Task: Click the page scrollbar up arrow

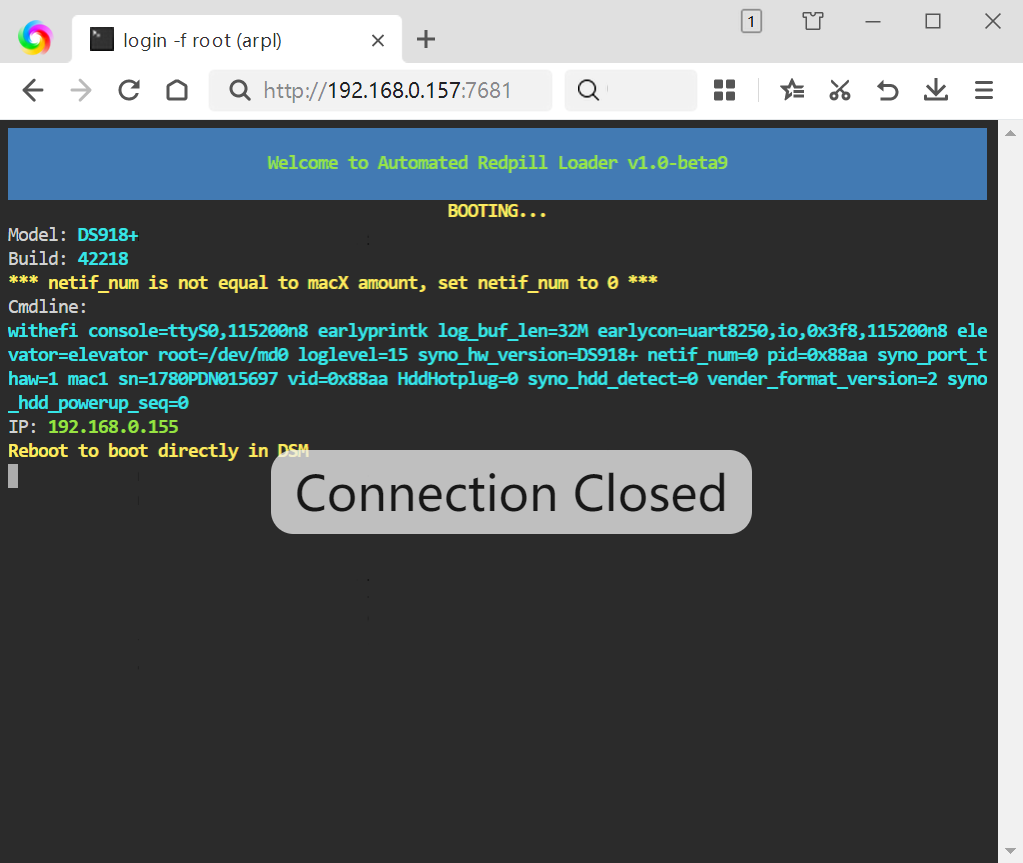Action: pos(1010,133)
